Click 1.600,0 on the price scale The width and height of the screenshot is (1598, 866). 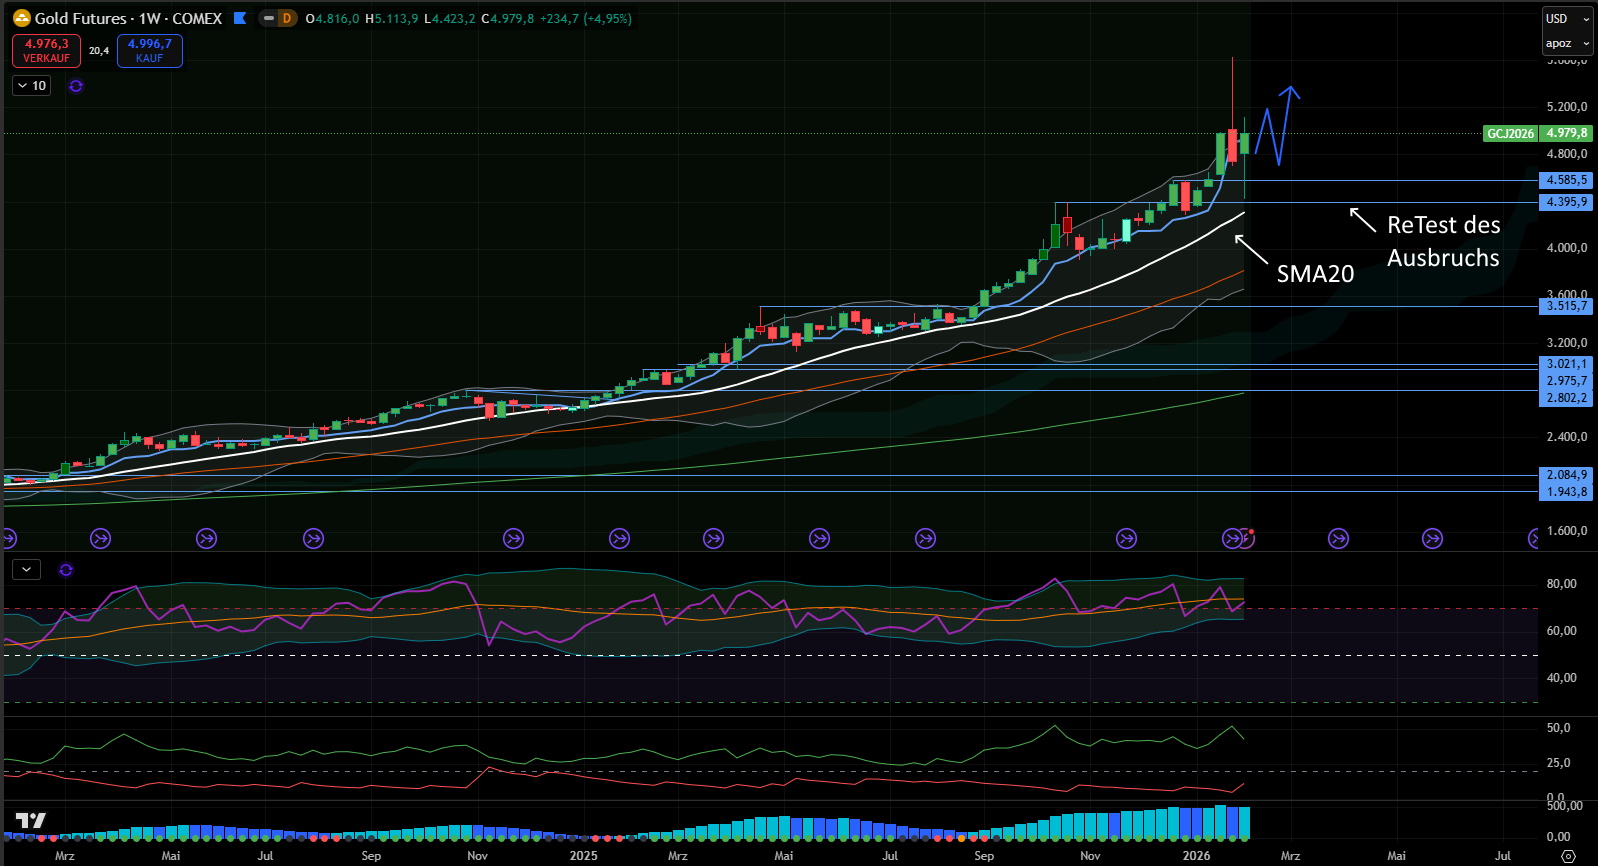tap(1566, 531)
